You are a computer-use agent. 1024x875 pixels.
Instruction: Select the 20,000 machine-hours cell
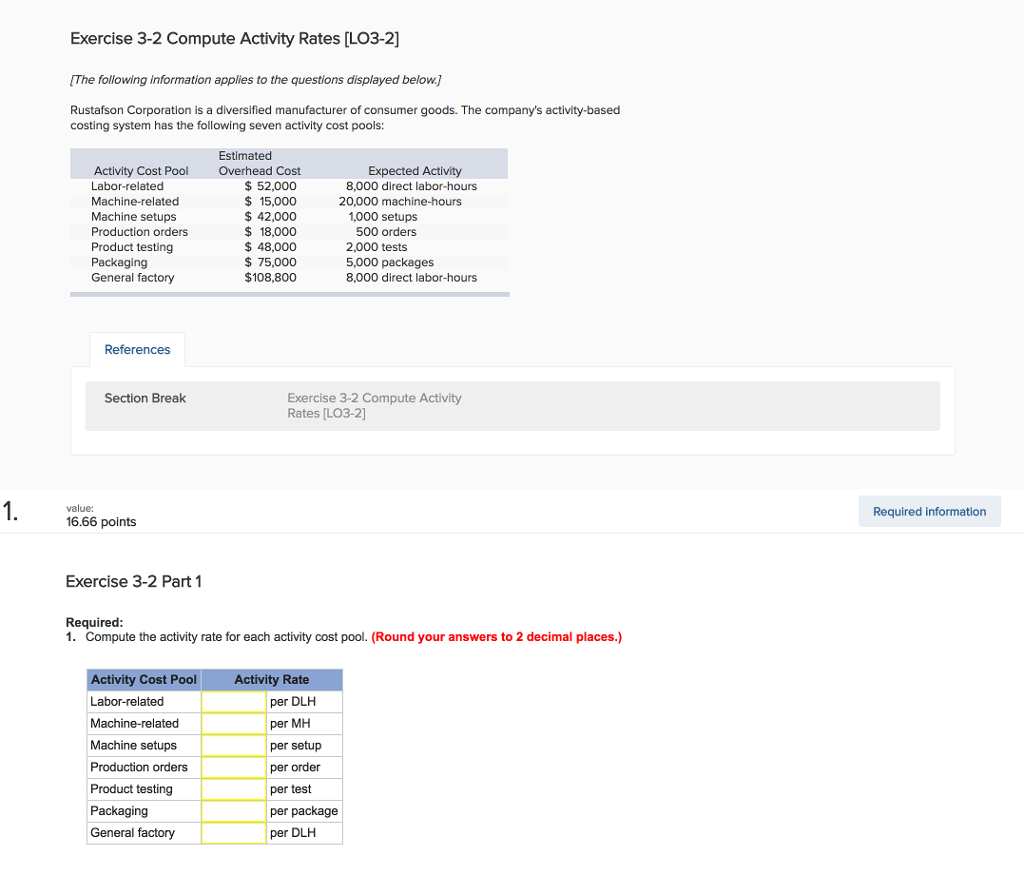[400, 201]
